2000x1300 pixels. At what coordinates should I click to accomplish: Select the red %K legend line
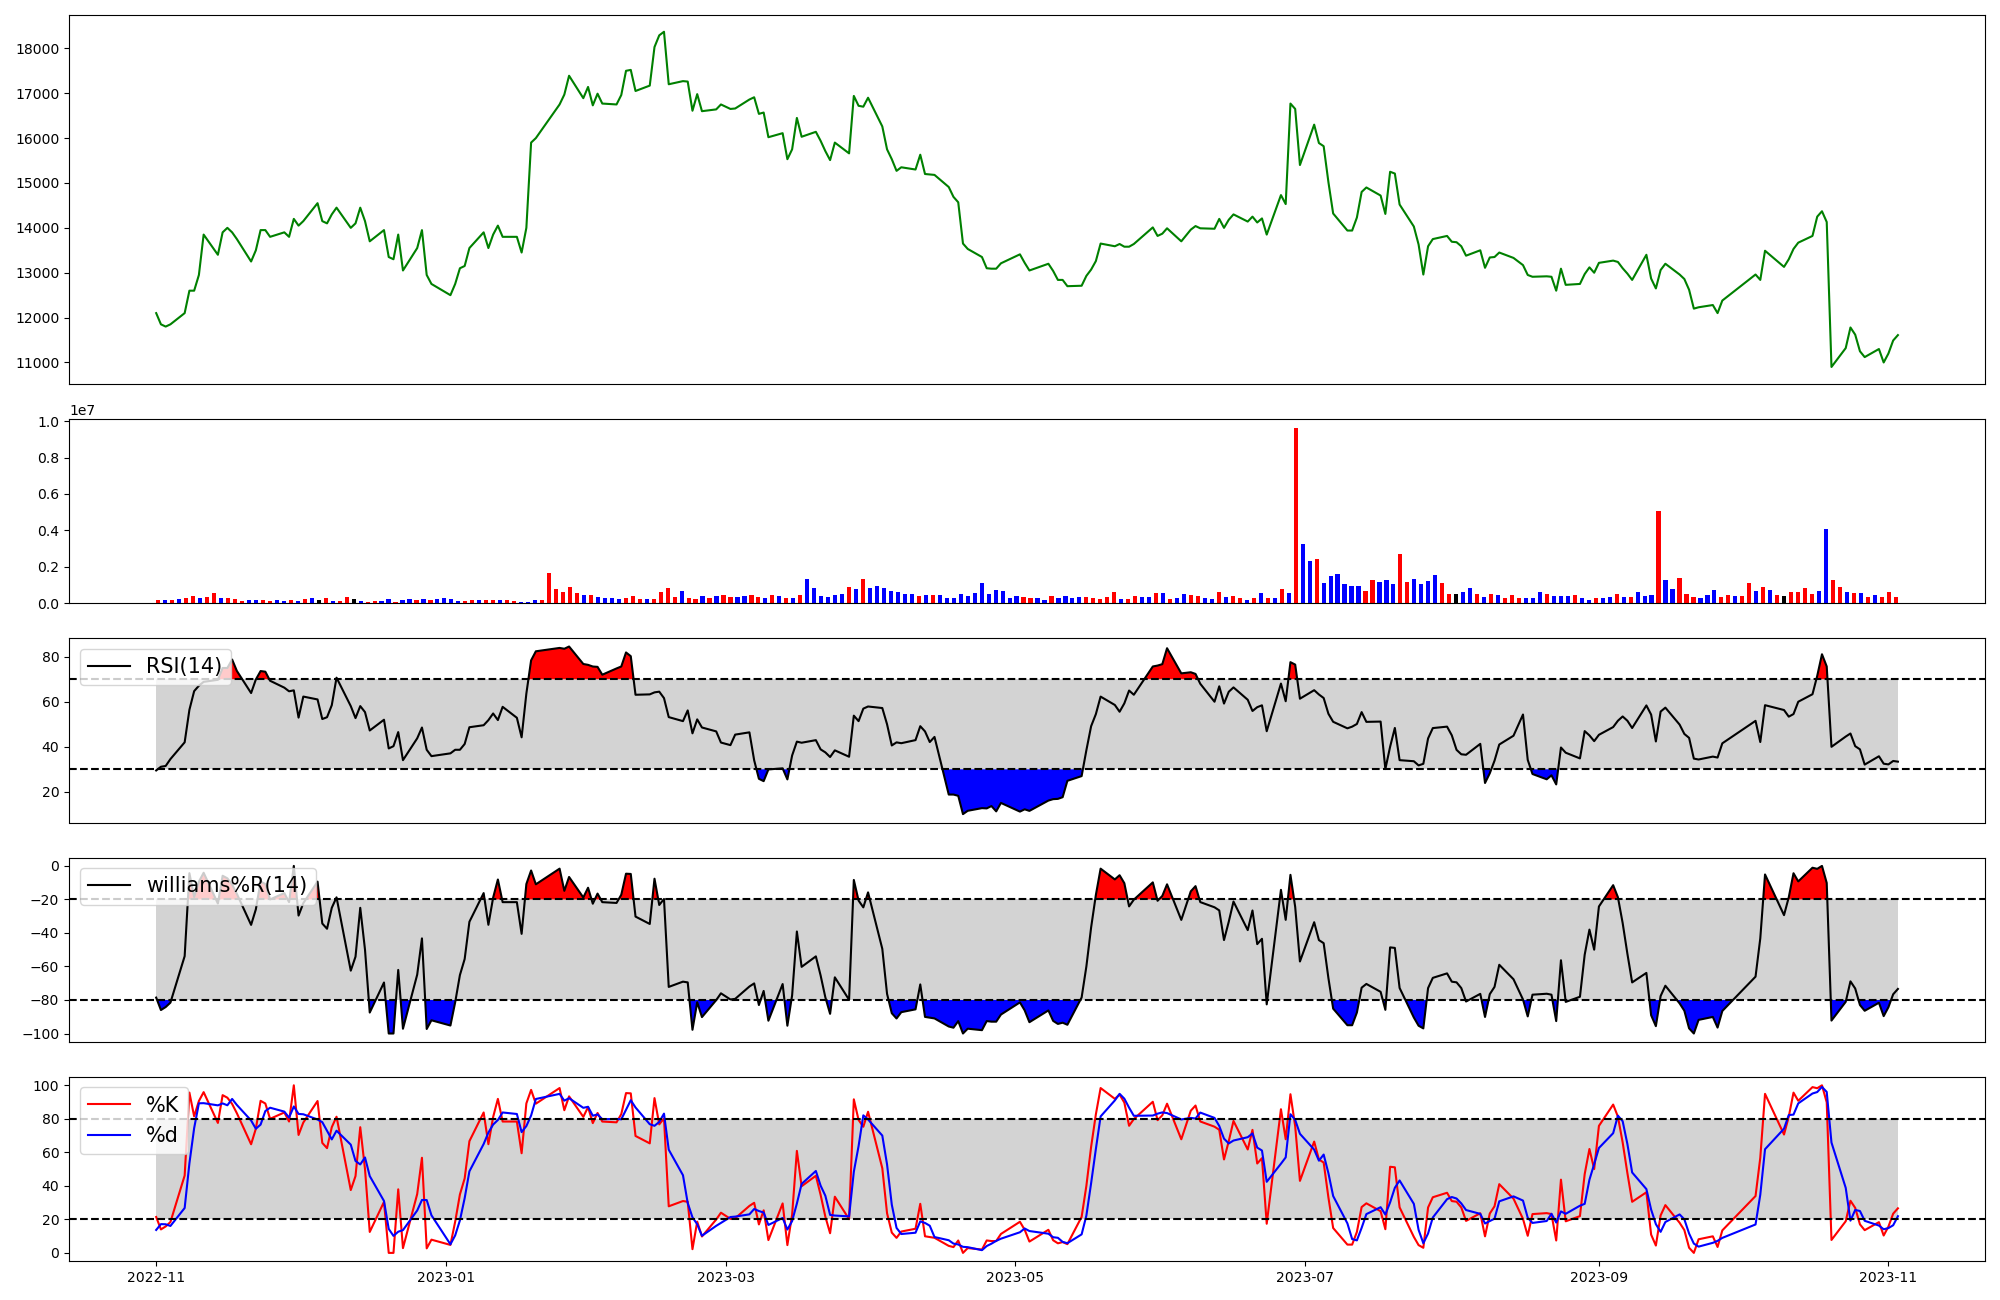[109, 1105]
